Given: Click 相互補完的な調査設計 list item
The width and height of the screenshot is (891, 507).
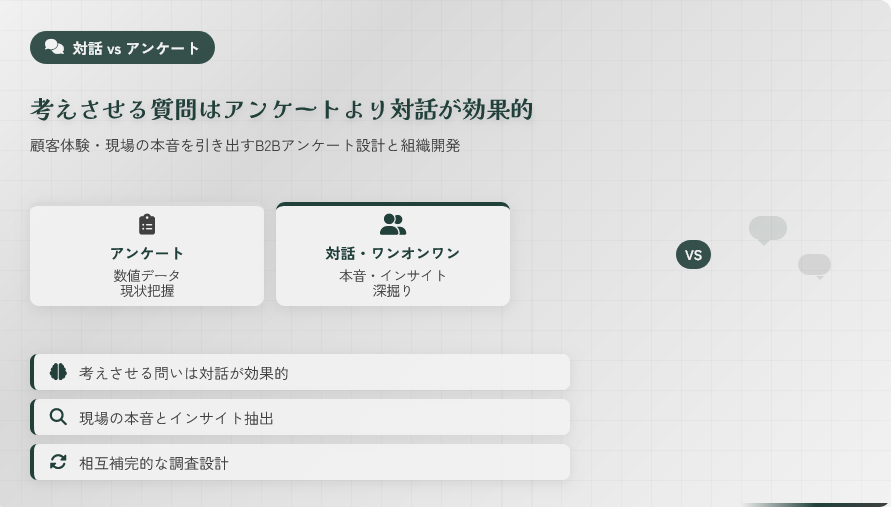Looking at the screenshot, I should pos(300,462).
